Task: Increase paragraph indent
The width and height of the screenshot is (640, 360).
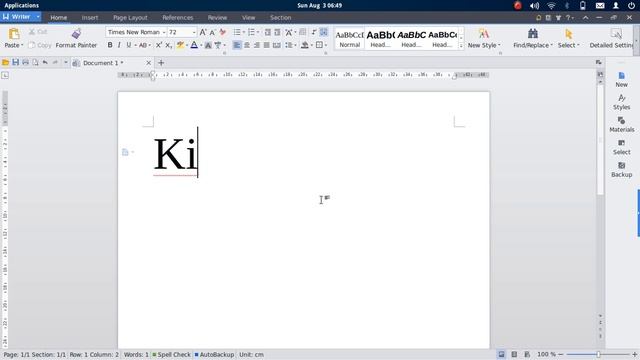Action: pos(278,32)
